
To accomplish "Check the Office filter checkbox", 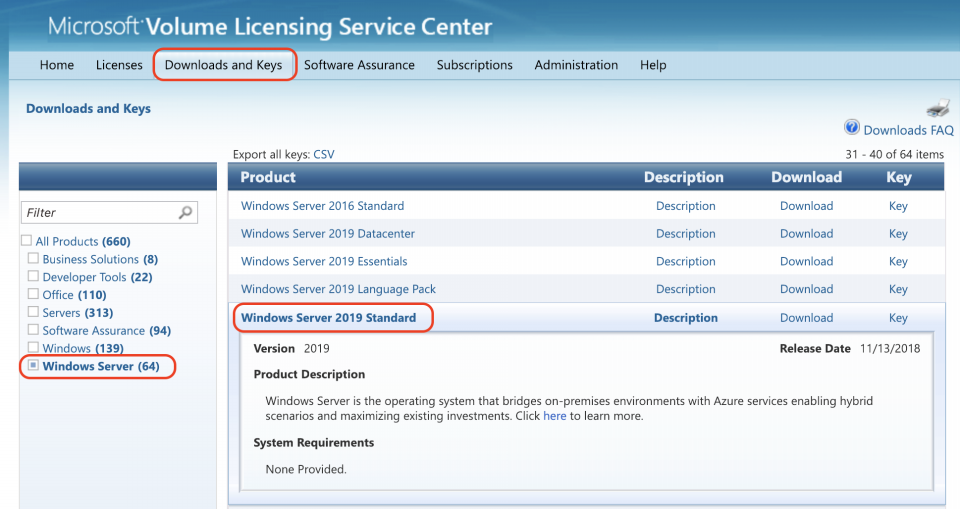I will (x=33, y=295).
